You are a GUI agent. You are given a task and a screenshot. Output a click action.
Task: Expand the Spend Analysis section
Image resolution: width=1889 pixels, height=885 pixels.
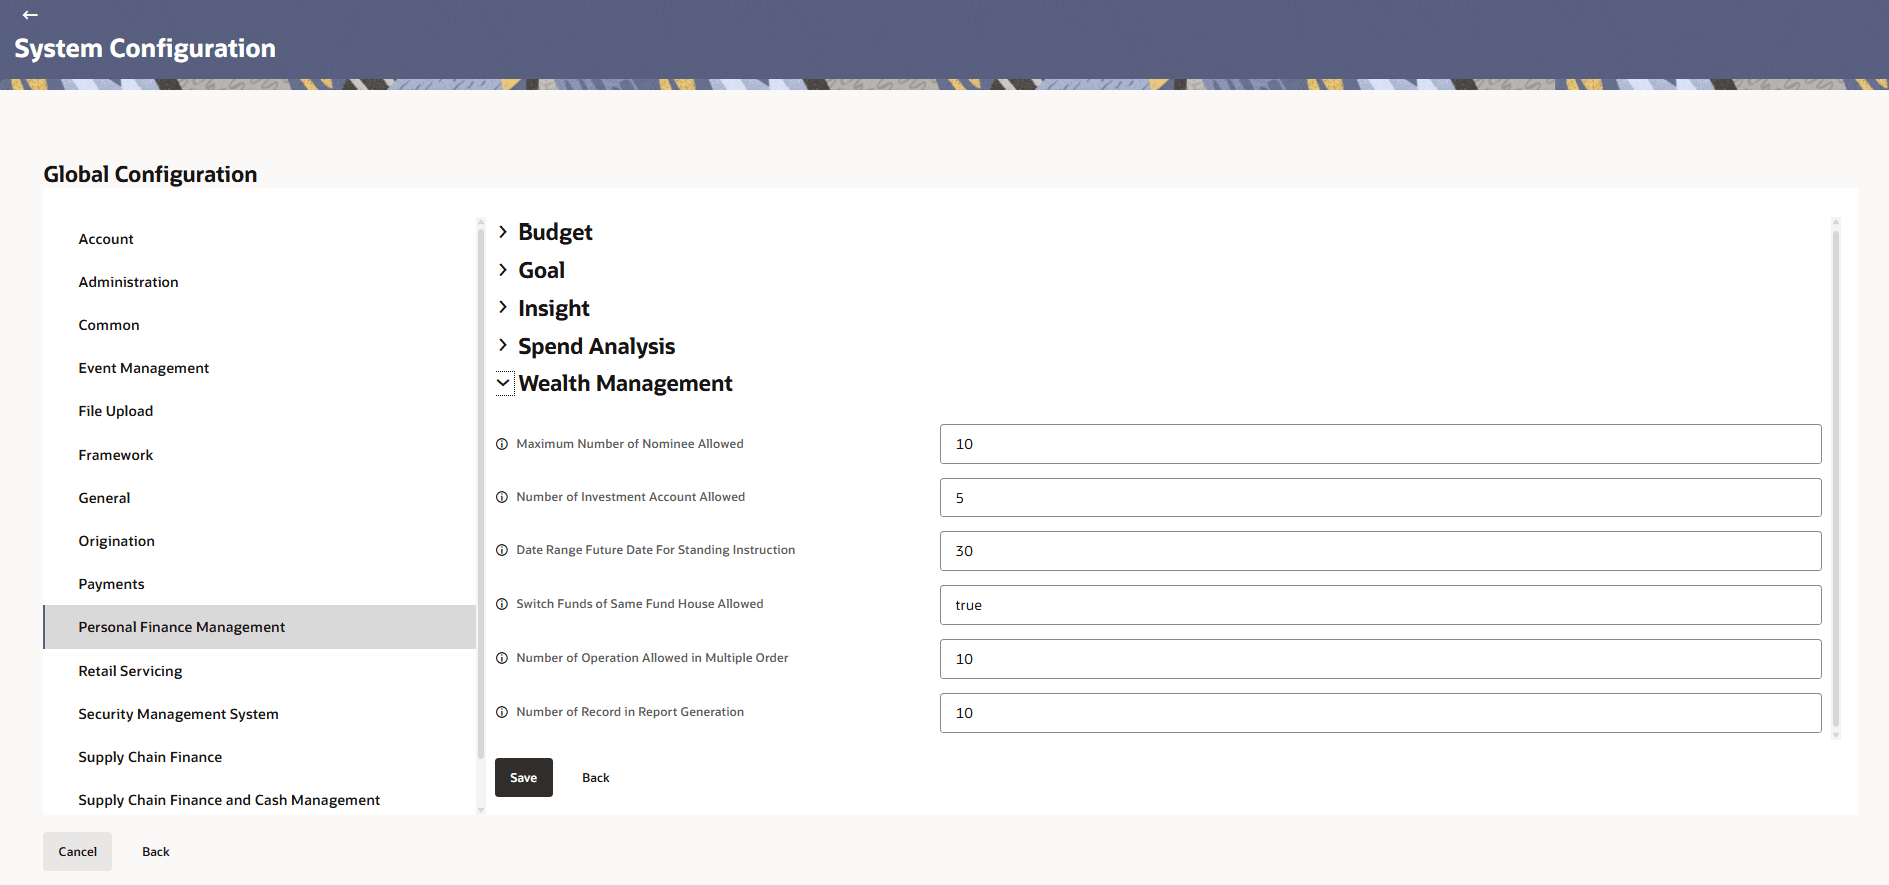[503, 345]
